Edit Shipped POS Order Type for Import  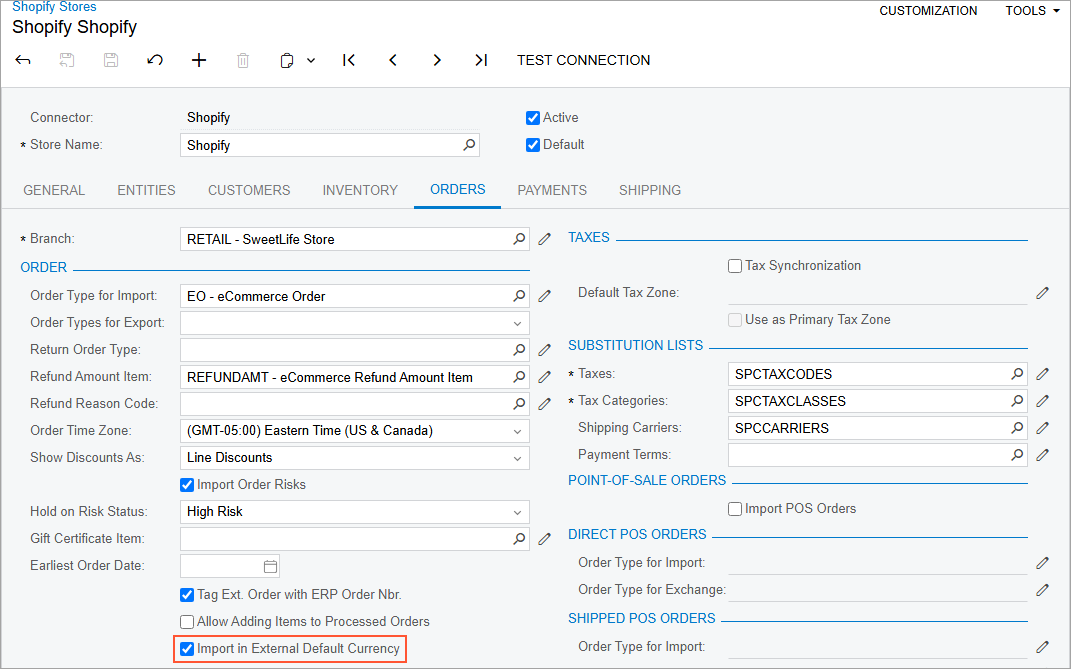pyautogui.click(x=1042, y=646)
